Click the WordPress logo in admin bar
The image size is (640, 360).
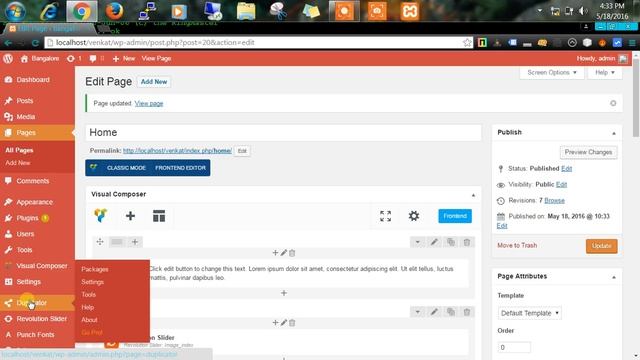[x=8, y=59]
